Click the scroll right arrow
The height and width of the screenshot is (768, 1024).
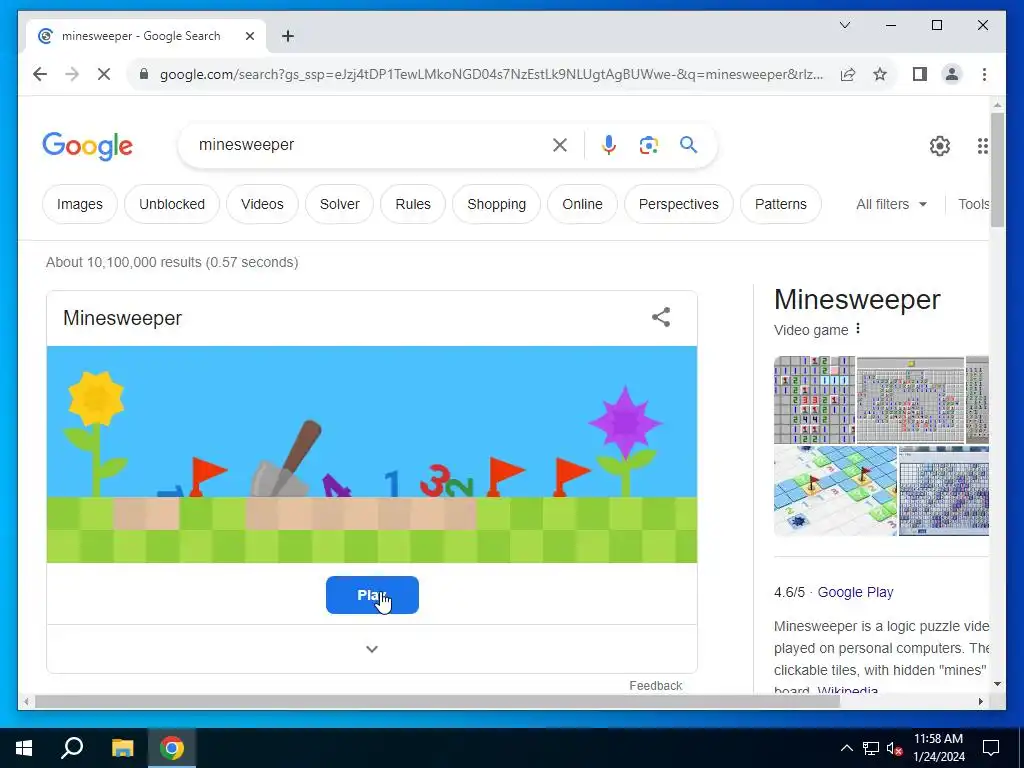click(x=980, y=701)
